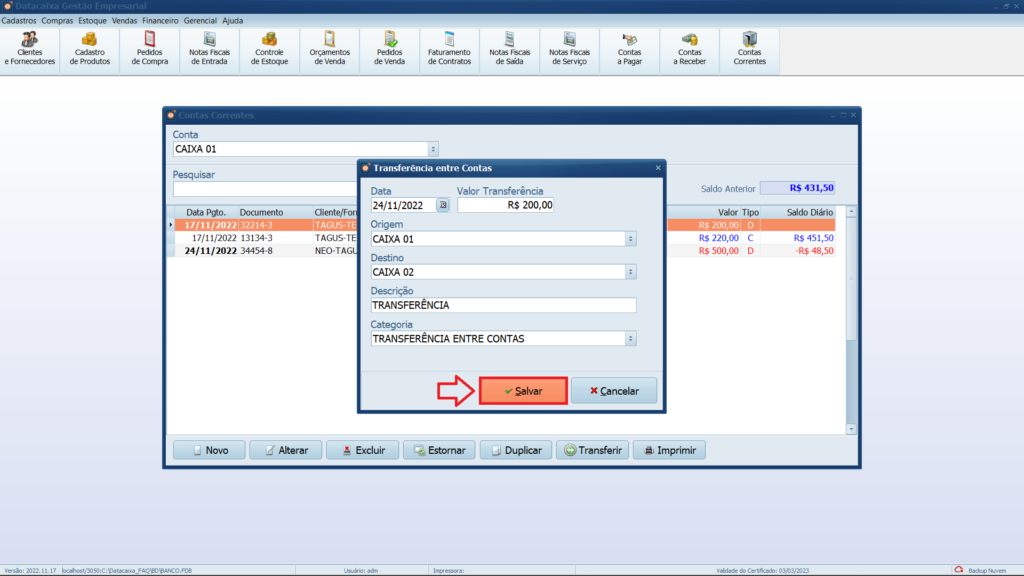The image size is (1024, 576).
Task: Click the Valor Transferência field
Action: pos(505,205)
